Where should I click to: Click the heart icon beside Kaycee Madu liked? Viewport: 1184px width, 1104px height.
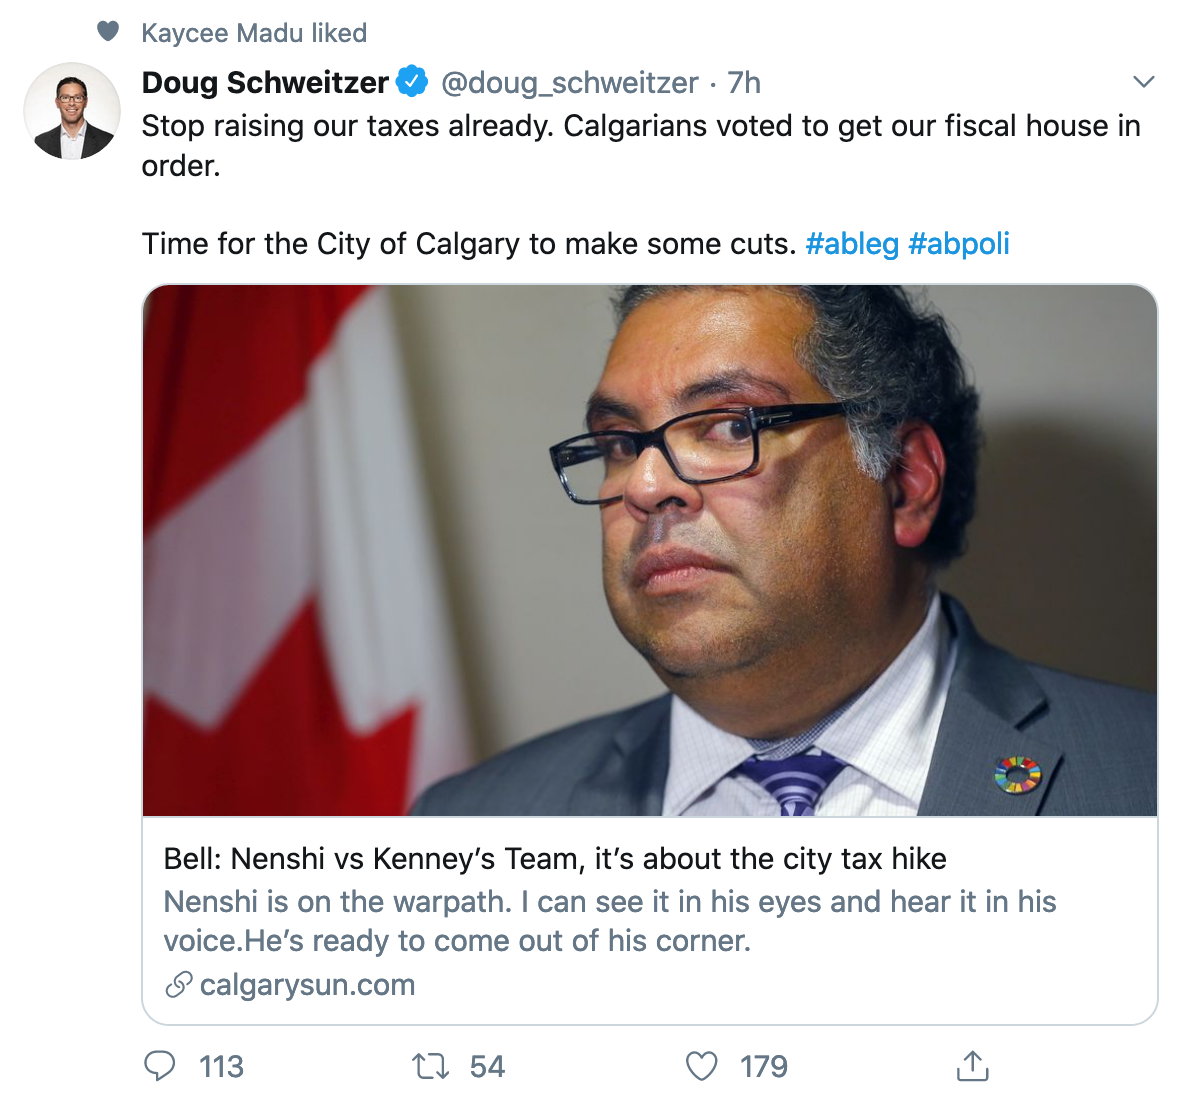[108, 32]
